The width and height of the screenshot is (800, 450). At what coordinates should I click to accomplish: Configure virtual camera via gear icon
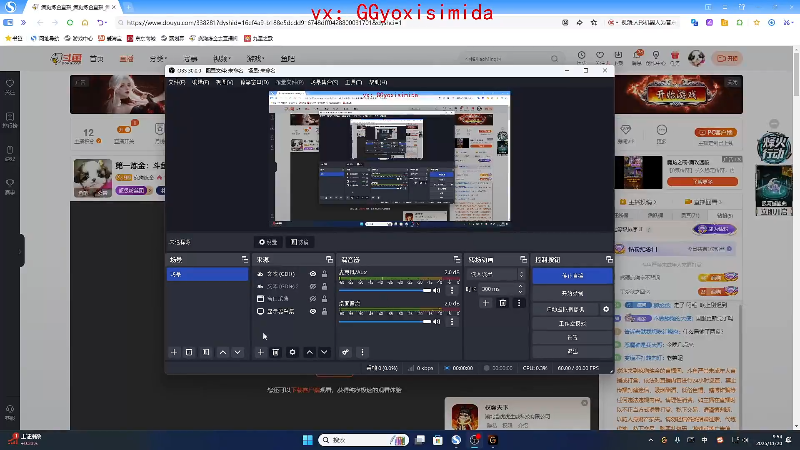[606, 309]
